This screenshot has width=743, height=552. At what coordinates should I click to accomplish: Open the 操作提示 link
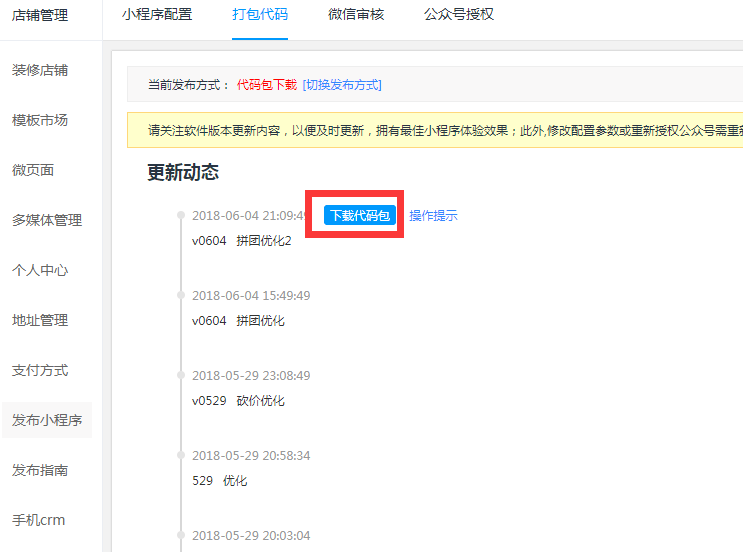point(433,215)
